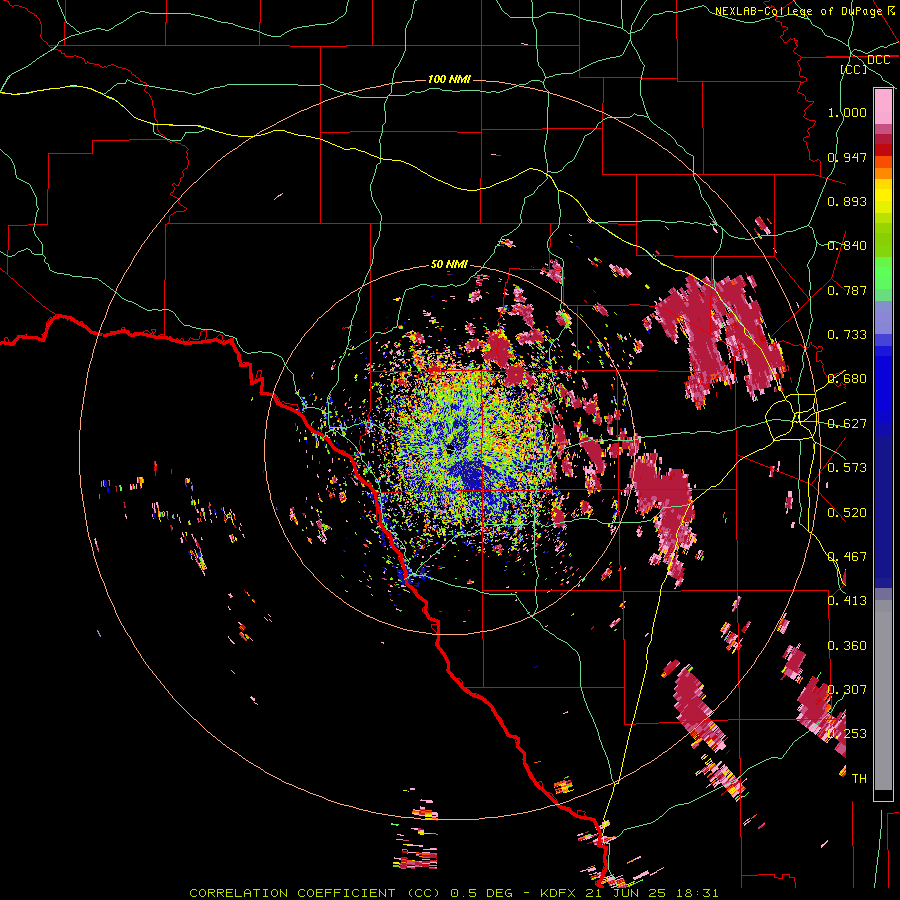Select the 0.520 scale value

[847, 513]
